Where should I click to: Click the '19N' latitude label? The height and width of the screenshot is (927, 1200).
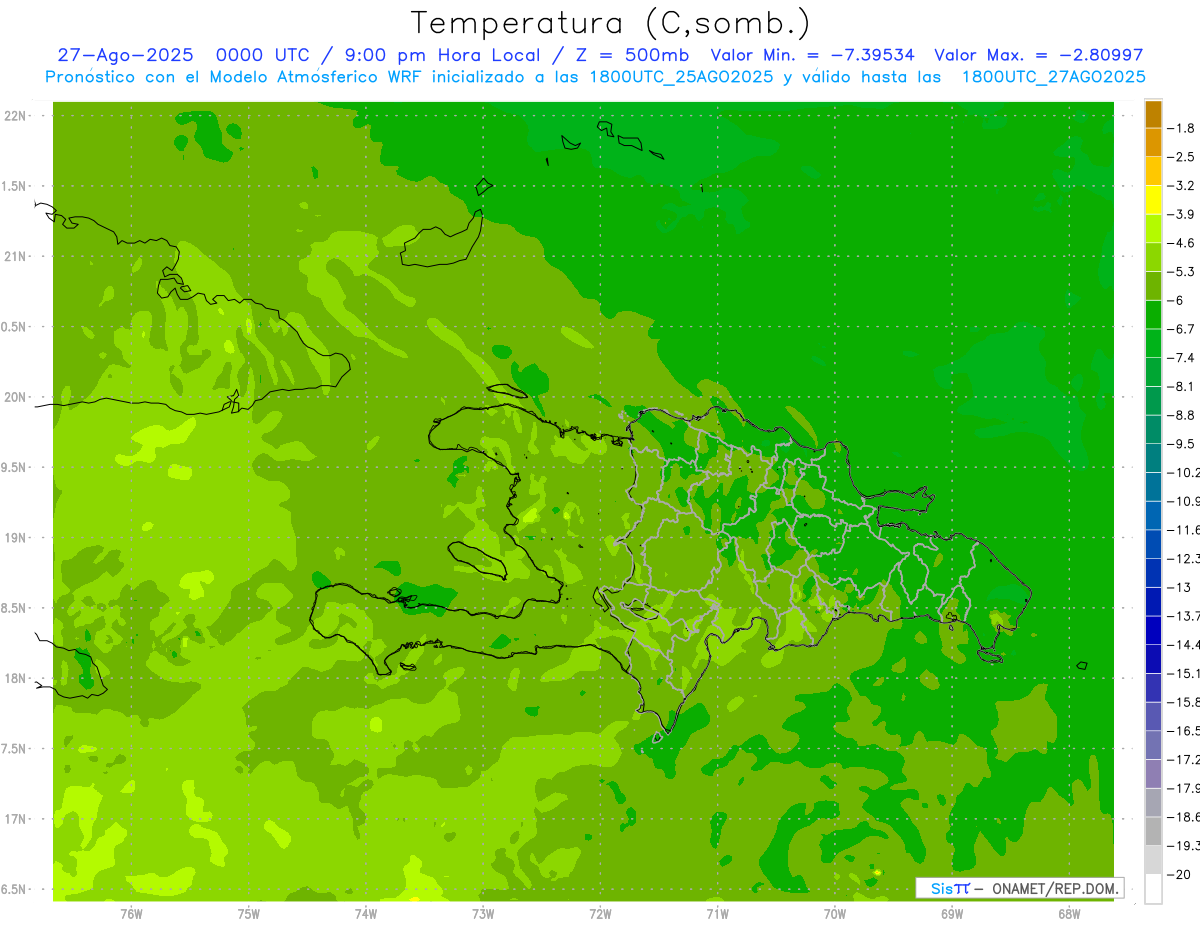pyautogui.click(x=15, y=538)
